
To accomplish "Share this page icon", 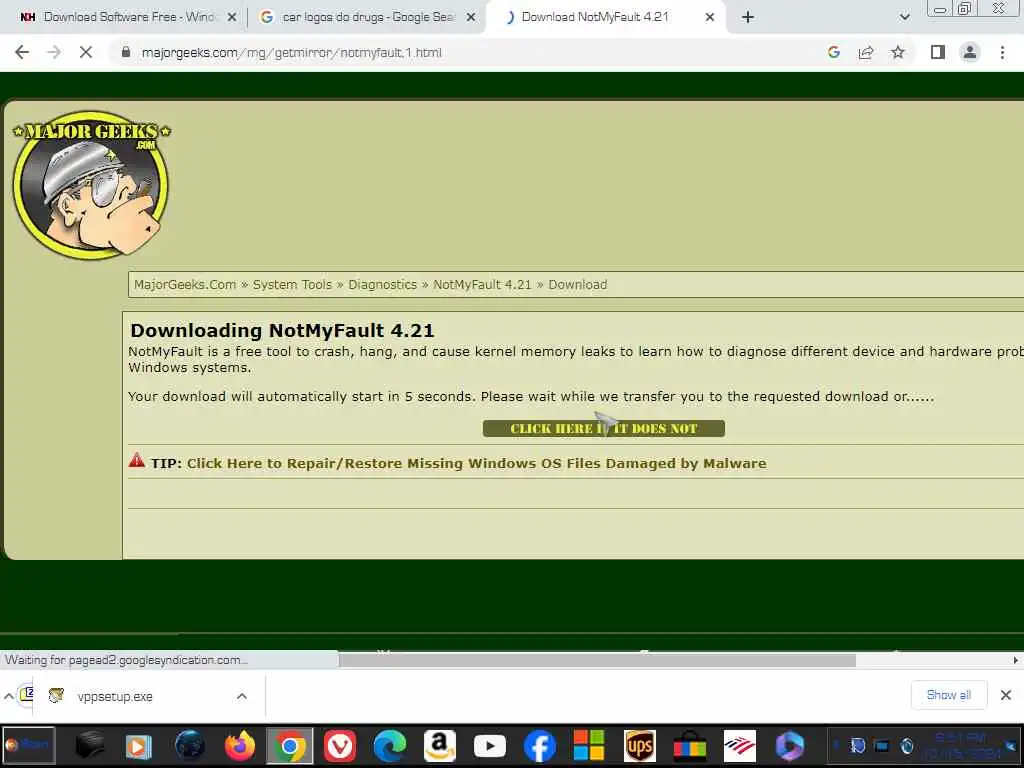I will pyautogui.click(x=866, y=52).
